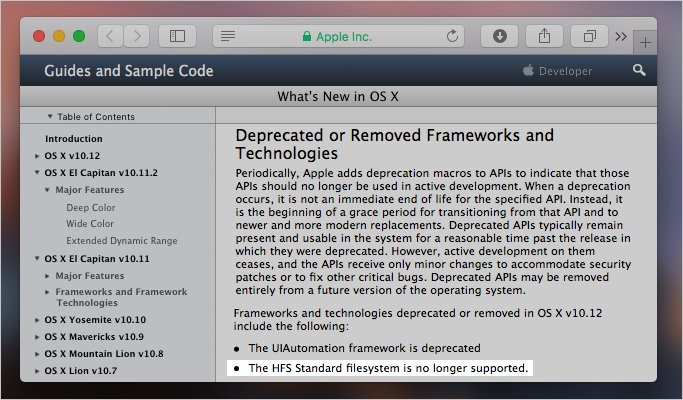Open Extended Dynamic Range topic
This screenshot has width=683, height=400.
point(122,241)
